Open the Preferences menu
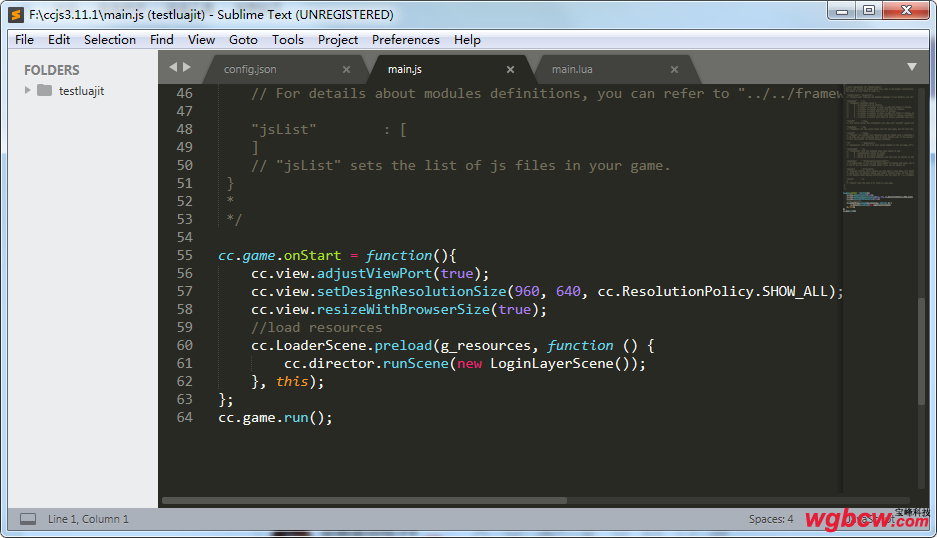This screenshot has height=538, width=937. [405, 40]
